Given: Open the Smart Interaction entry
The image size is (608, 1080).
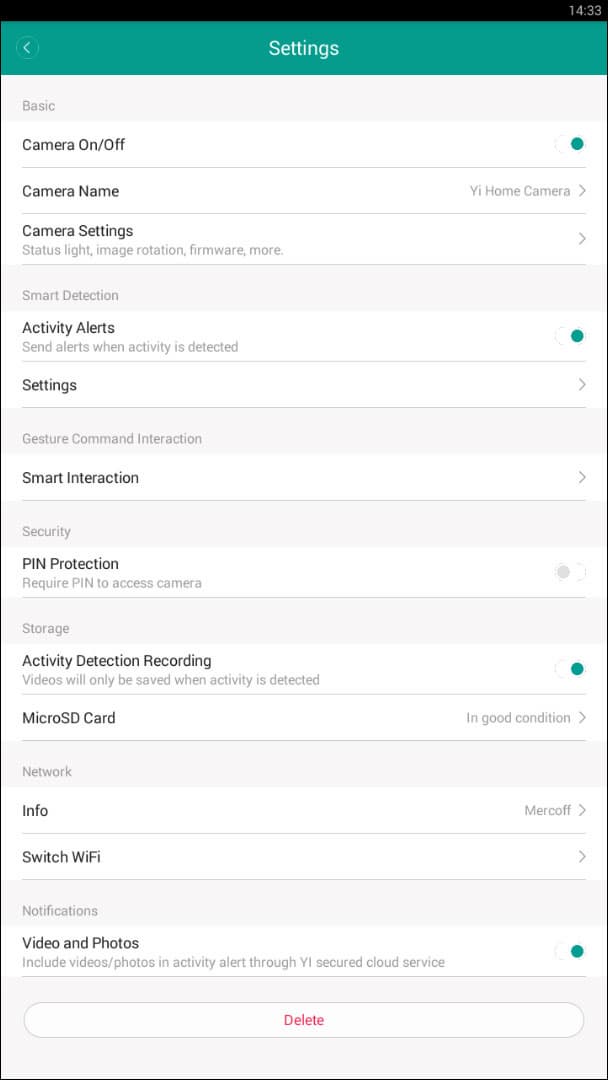Looking at the screenshot, I should click(x=80, y=478).
